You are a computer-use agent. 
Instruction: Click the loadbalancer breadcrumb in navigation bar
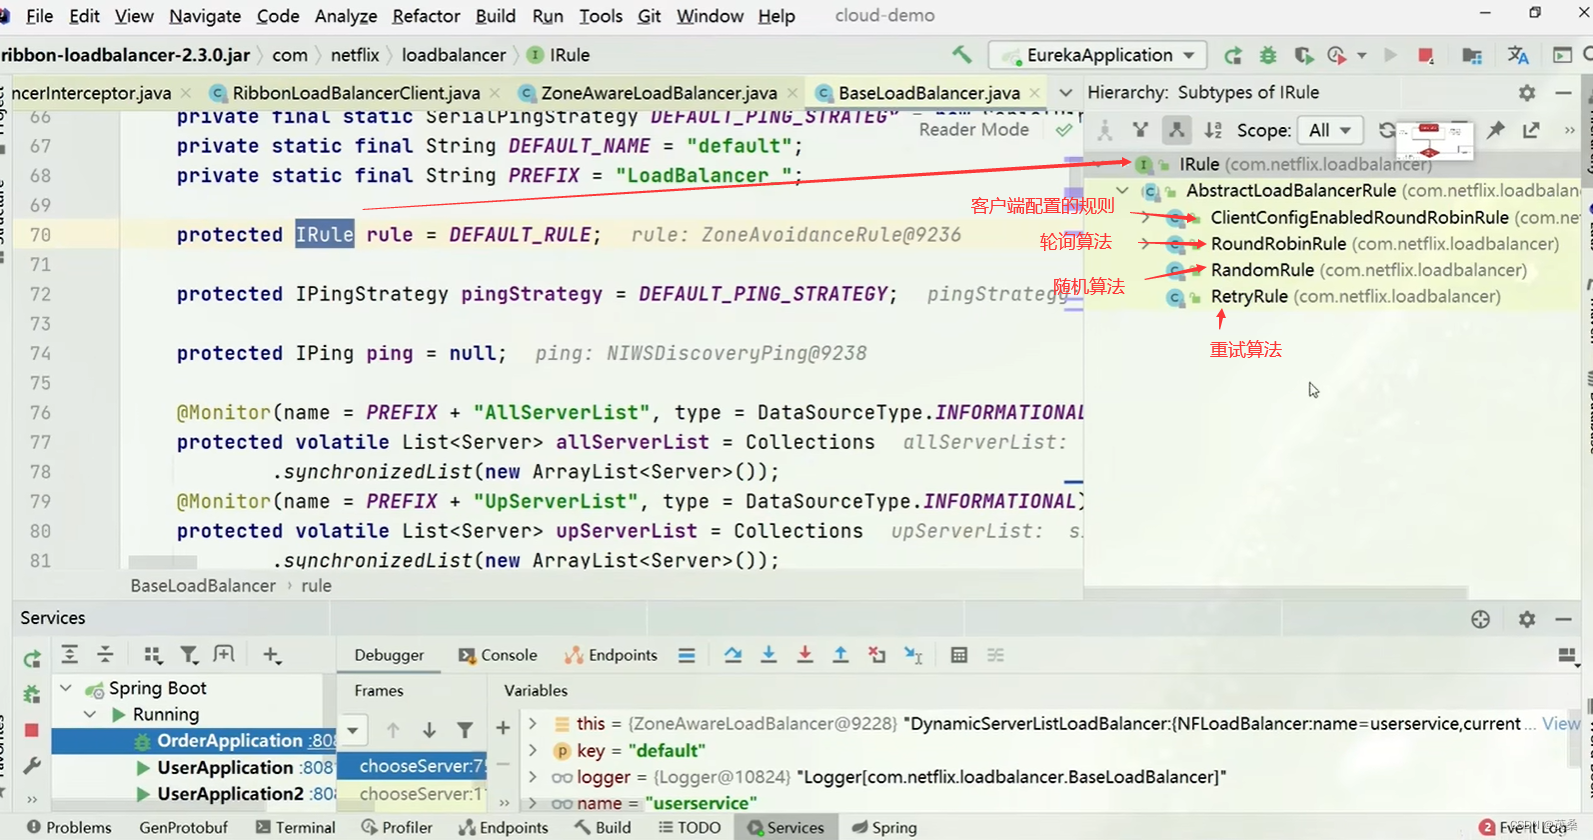click(454, 55)
